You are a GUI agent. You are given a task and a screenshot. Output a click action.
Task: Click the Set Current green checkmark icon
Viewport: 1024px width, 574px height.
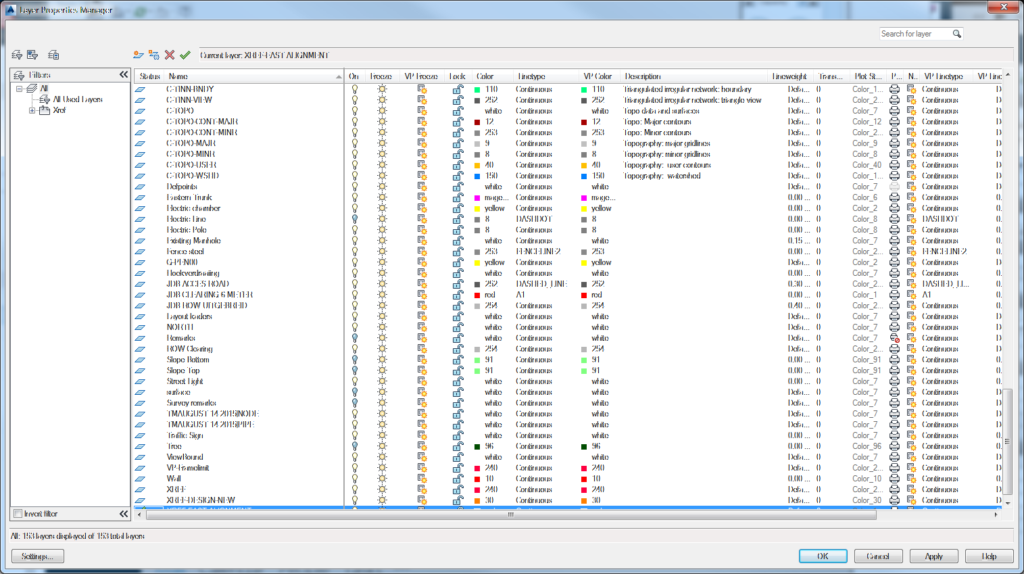pyautogui.click(x=185, y=54)
